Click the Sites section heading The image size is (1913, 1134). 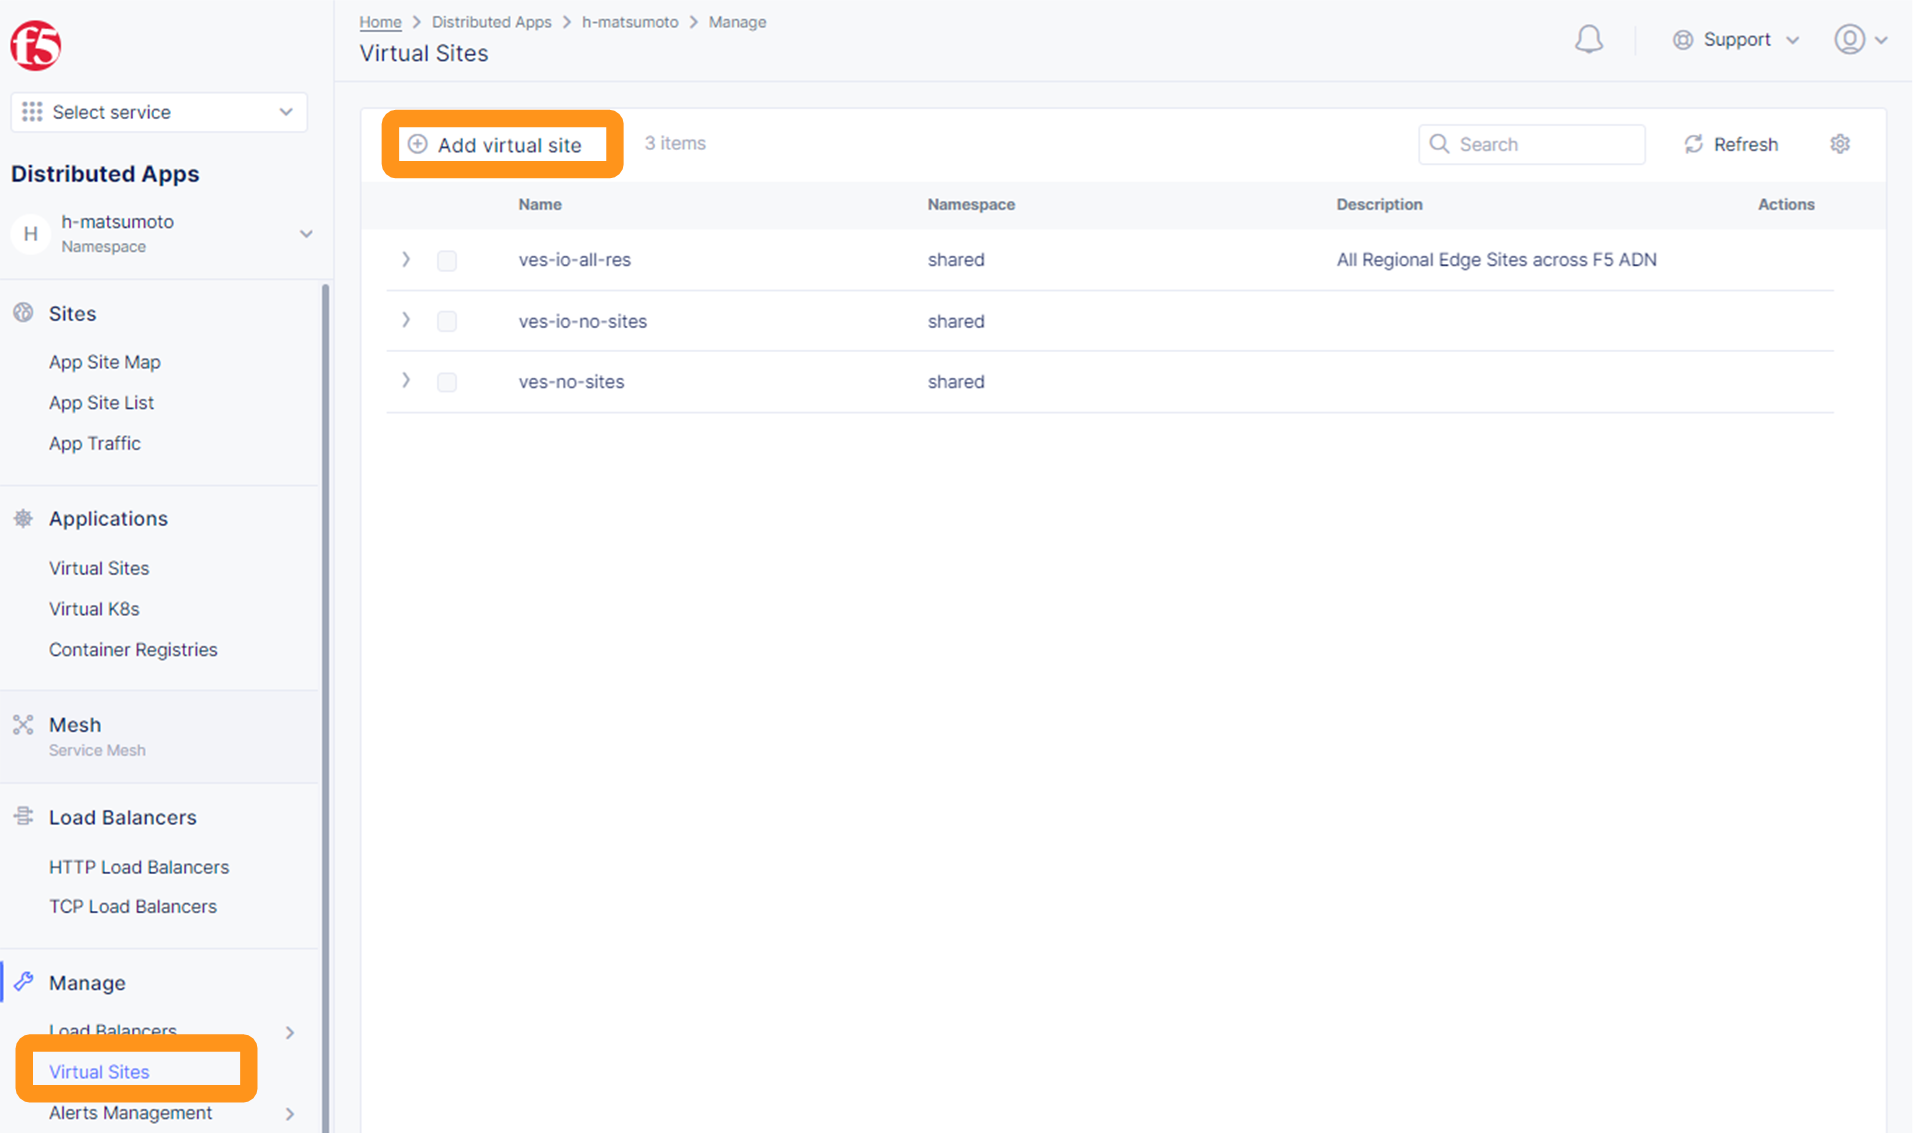72,314
